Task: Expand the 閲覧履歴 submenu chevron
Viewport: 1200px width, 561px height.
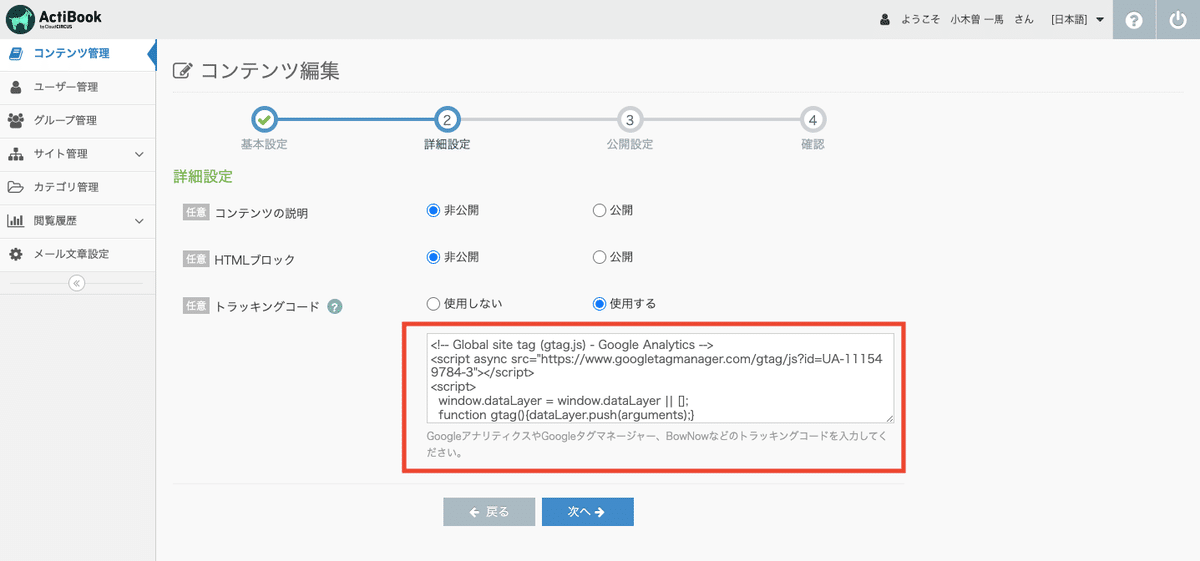Action: point(139,221)
